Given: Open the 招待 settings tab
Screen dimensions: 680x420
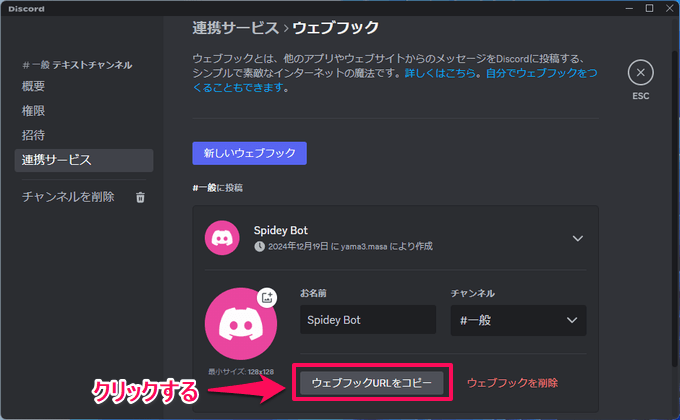Looking at the screenshot, I should [x=33, y=135].
